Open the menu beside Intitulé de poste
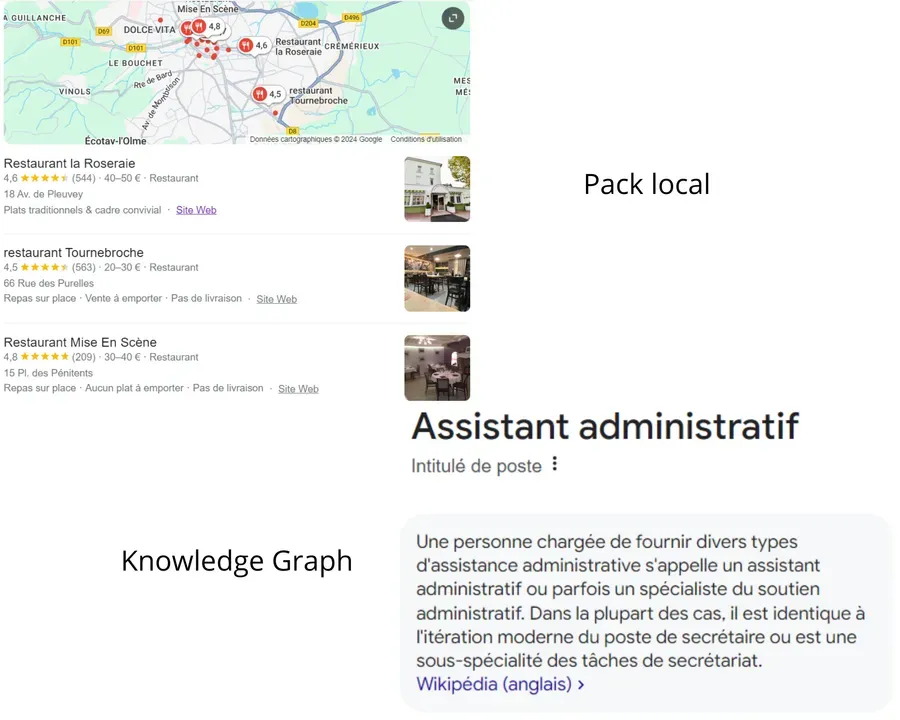The width and height of the screenshot is (900, 720). pyautogui.click(x=556, y=464)
